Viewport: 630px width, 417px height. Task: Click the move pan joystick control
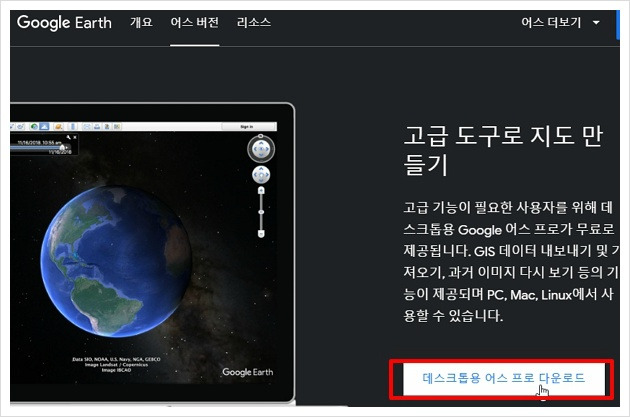(x=261, y=175)
